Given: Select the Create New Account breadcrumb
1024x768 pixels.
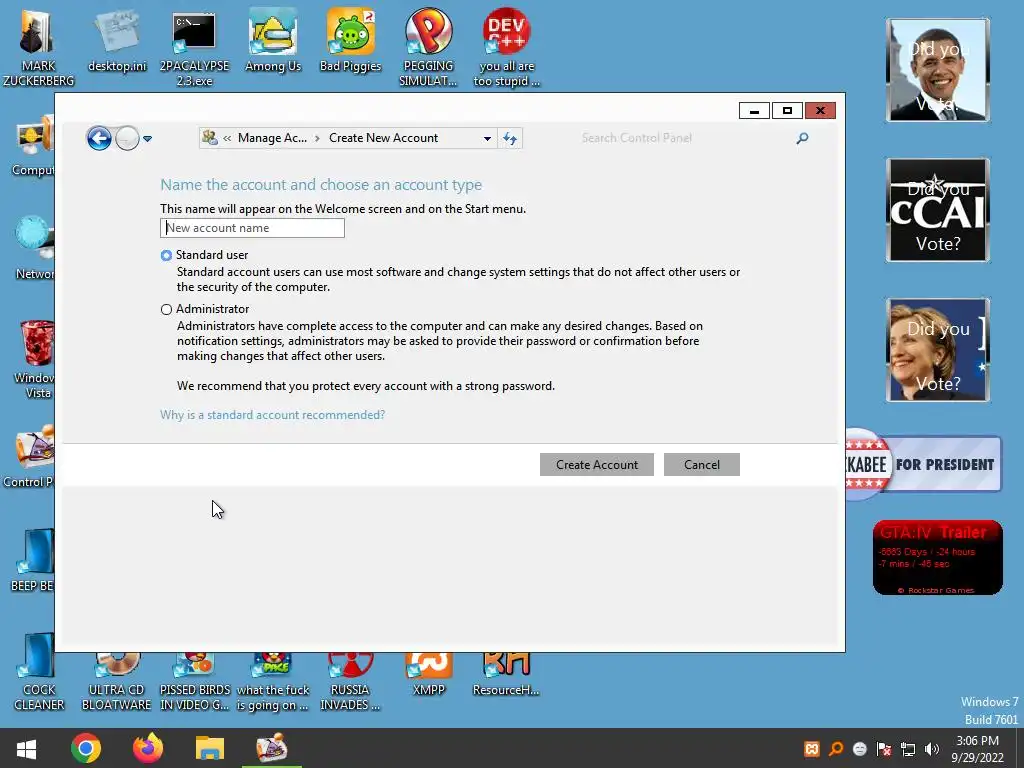Looking at the screenshot, I should [383, 138].
